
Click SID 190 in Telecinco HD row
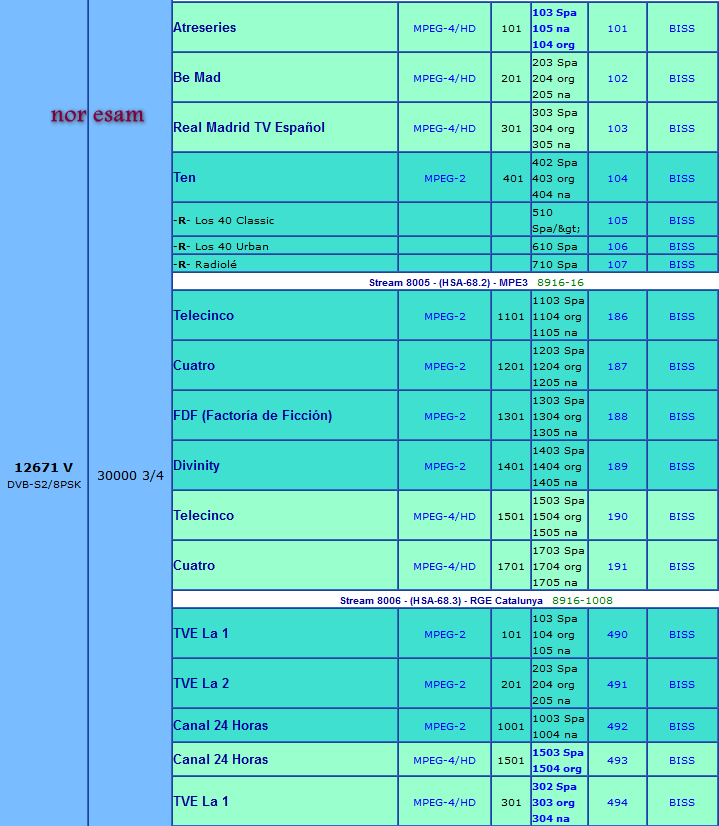tap(617, 517)
